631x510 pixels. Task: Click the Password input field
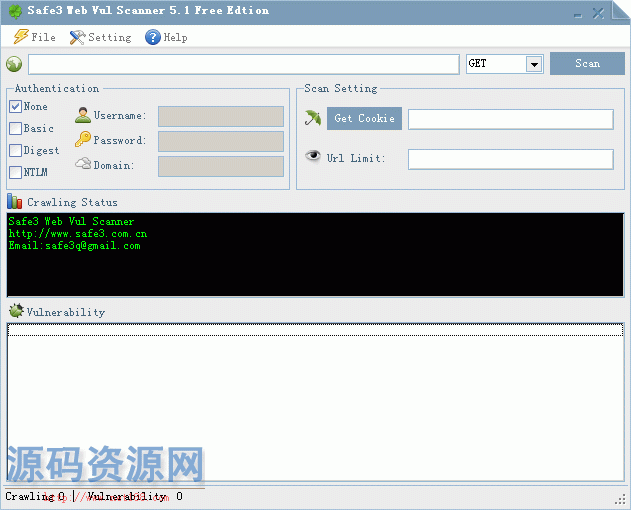point(221,141)
